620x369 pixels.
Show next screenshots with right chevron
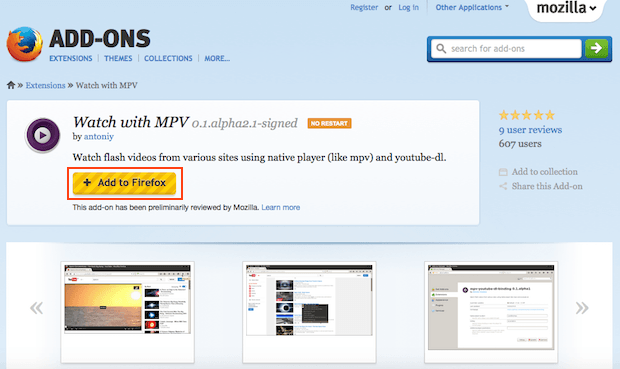(582, 308)
